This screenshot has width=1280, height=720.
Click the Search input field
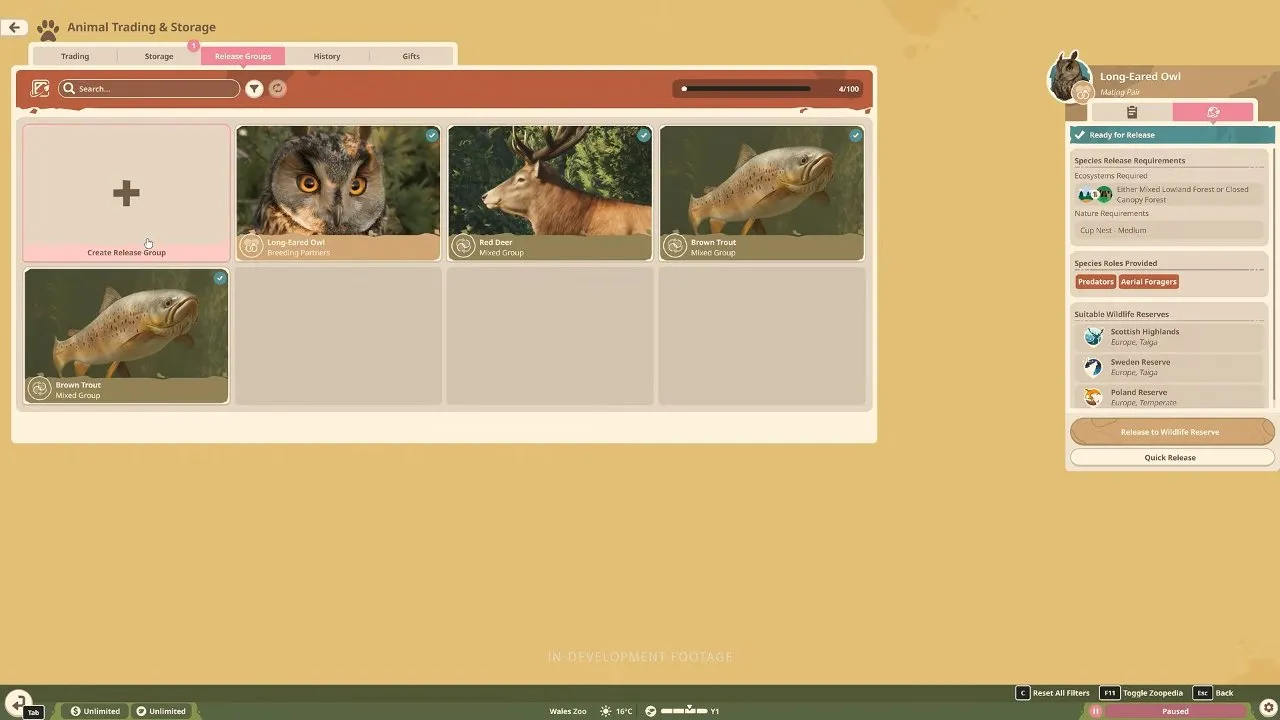149,89
